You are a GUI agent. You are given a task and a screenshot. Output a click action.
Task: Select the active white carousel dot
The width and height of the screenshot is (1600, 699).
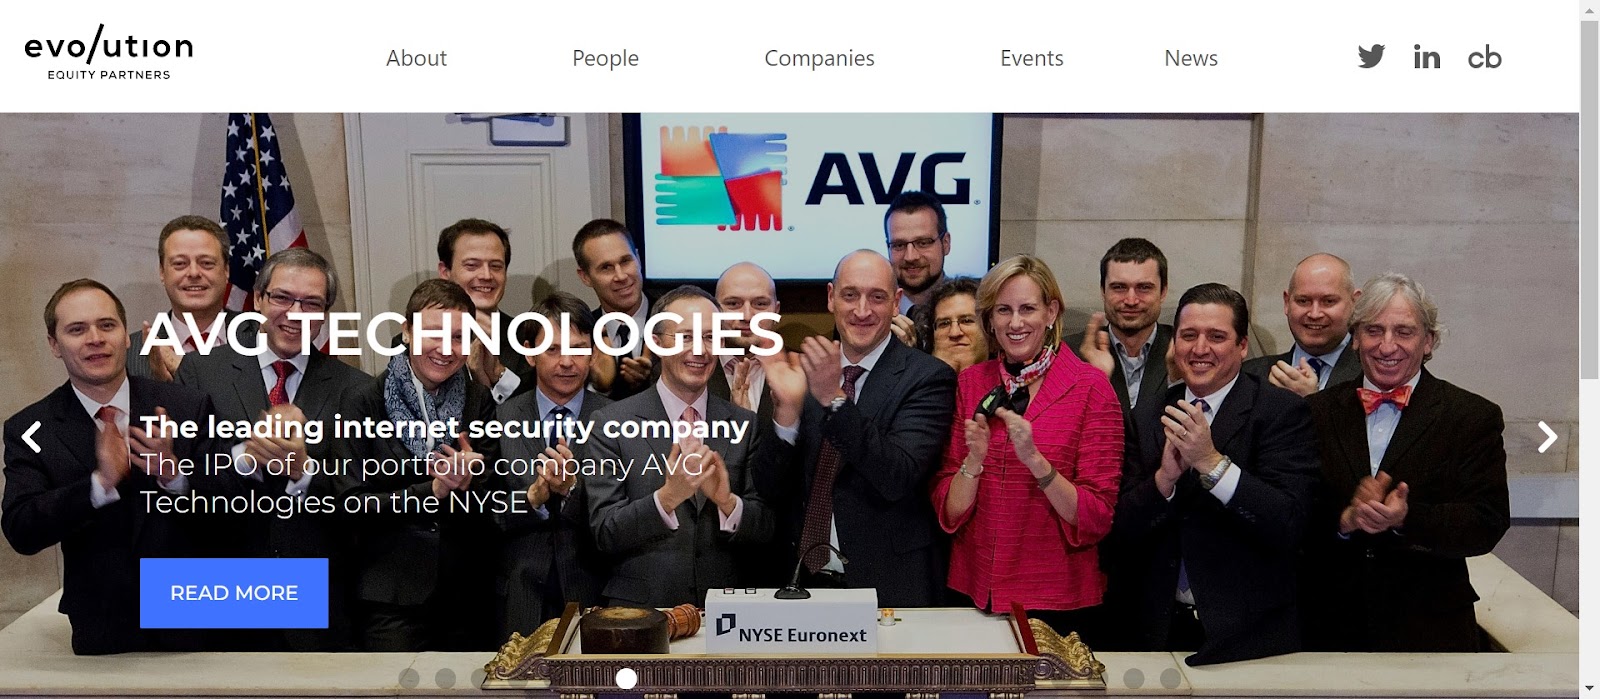coord(626,679)
